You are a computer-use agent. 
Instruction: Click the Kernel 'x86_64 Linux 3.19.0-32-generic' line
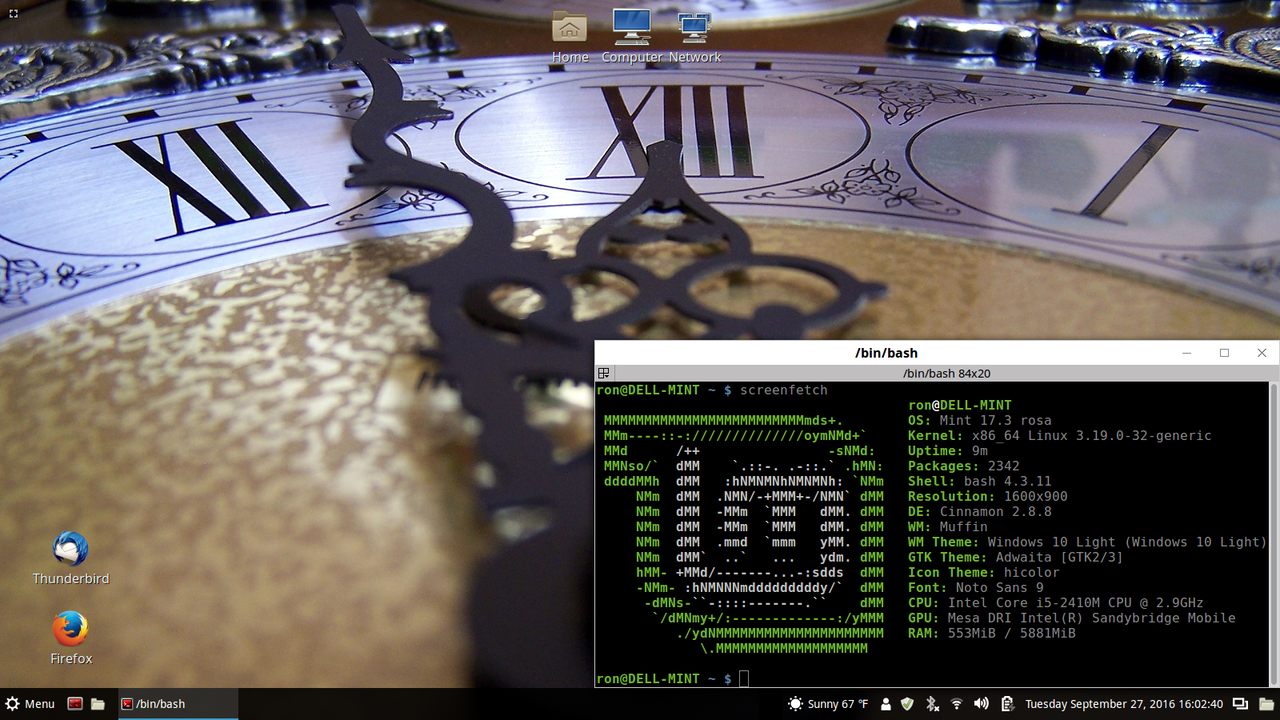click(x=1060, y=436)
